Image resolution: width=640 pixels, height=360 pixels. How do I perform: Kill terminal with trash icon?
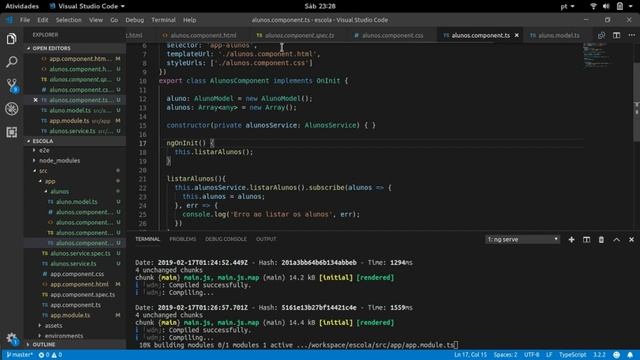[601, 240]
